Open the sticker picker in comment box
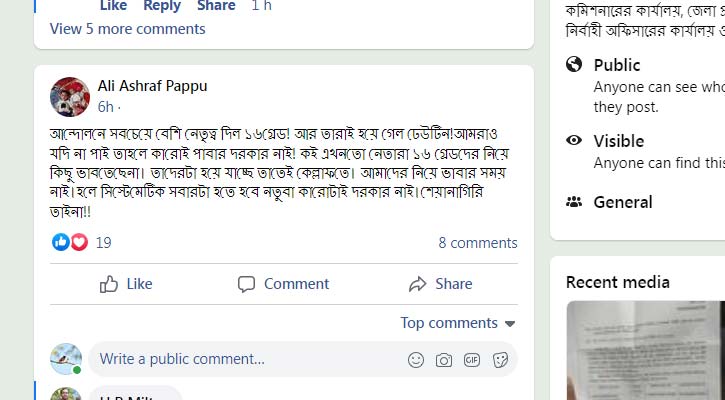The width and height of the screenshot is (725, 400). click(500, 360)
